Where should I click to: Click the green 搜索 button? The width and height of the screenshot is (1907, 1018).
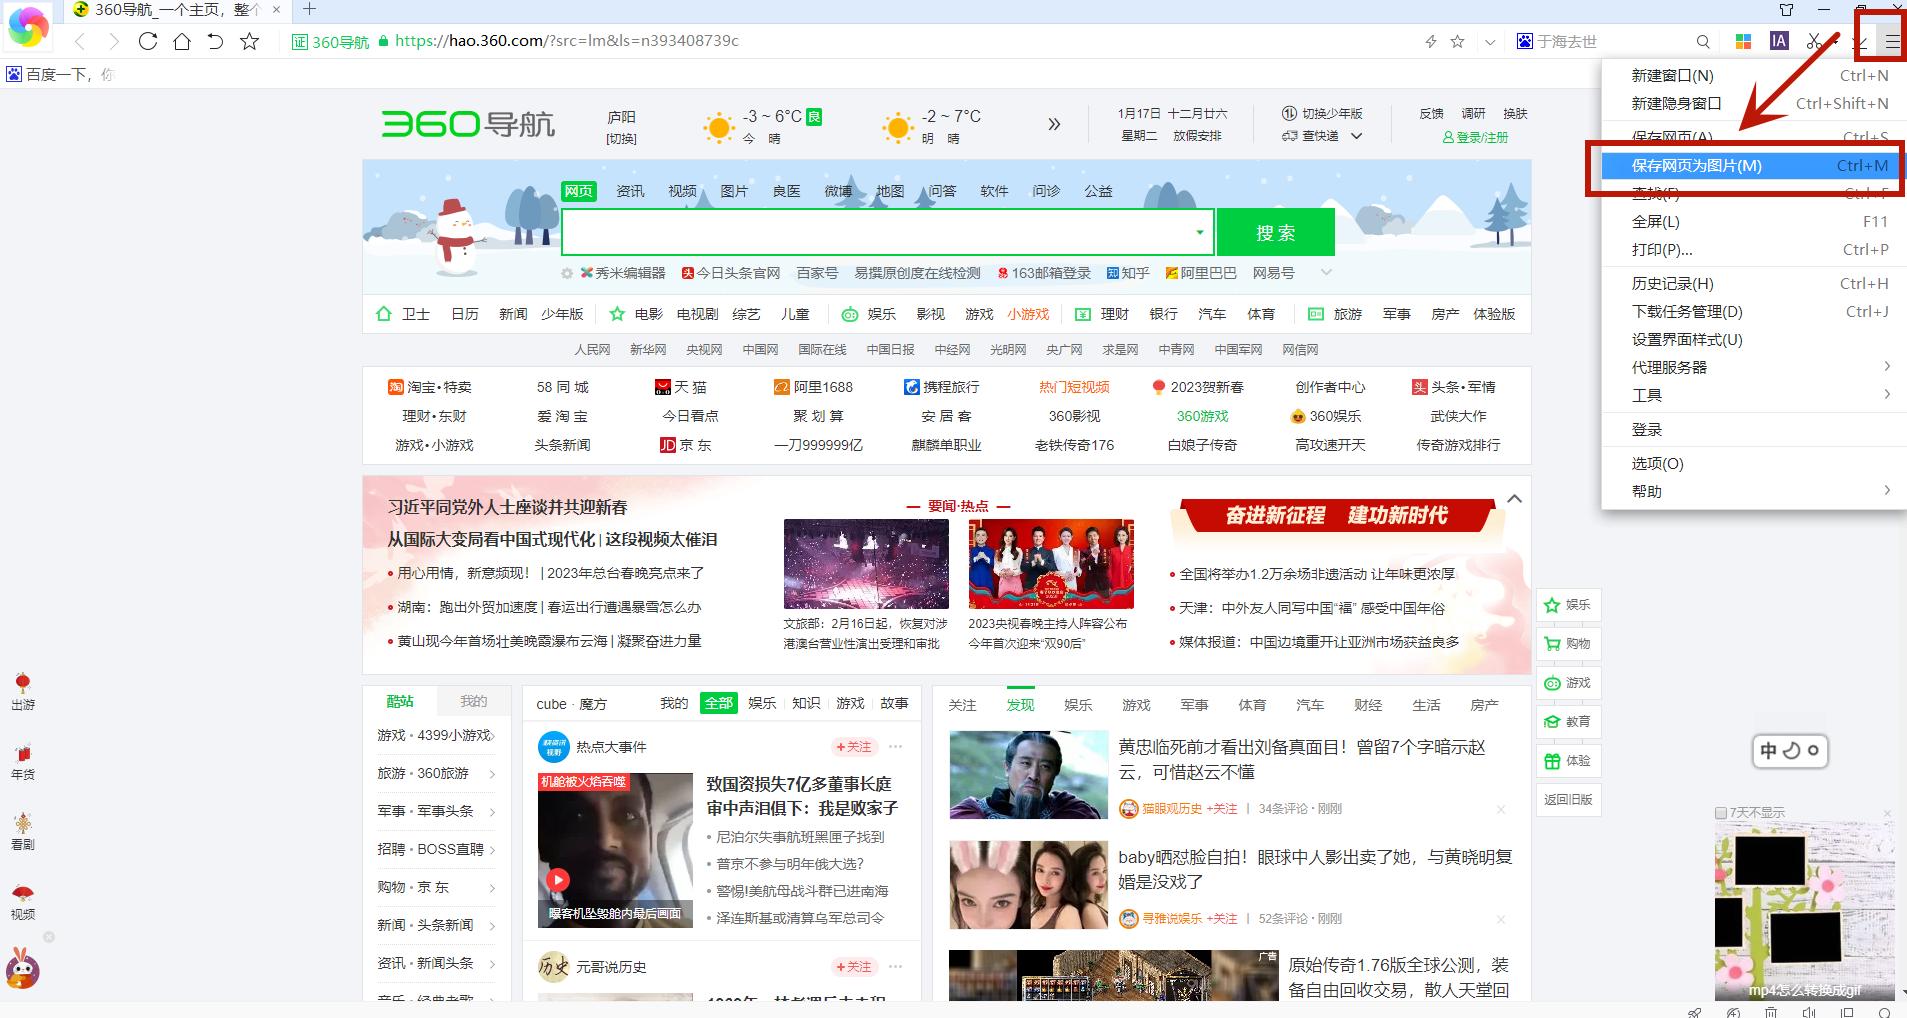coord(1277,232)
